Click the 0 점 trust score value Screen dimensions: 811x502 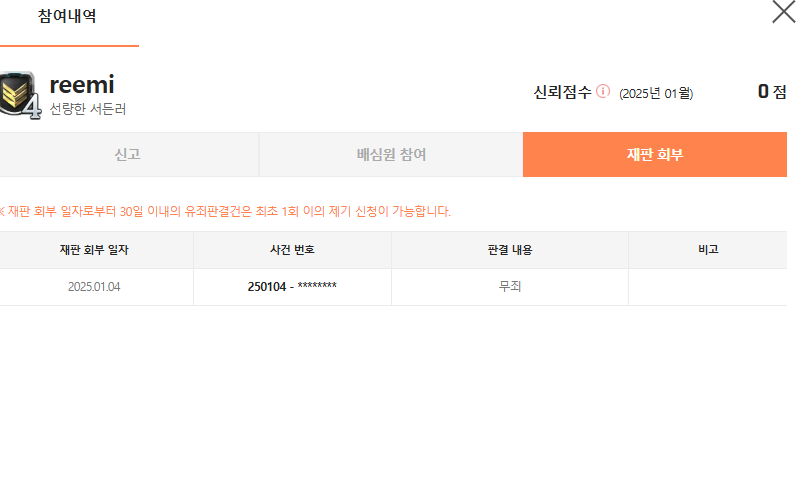coord(771,92)
